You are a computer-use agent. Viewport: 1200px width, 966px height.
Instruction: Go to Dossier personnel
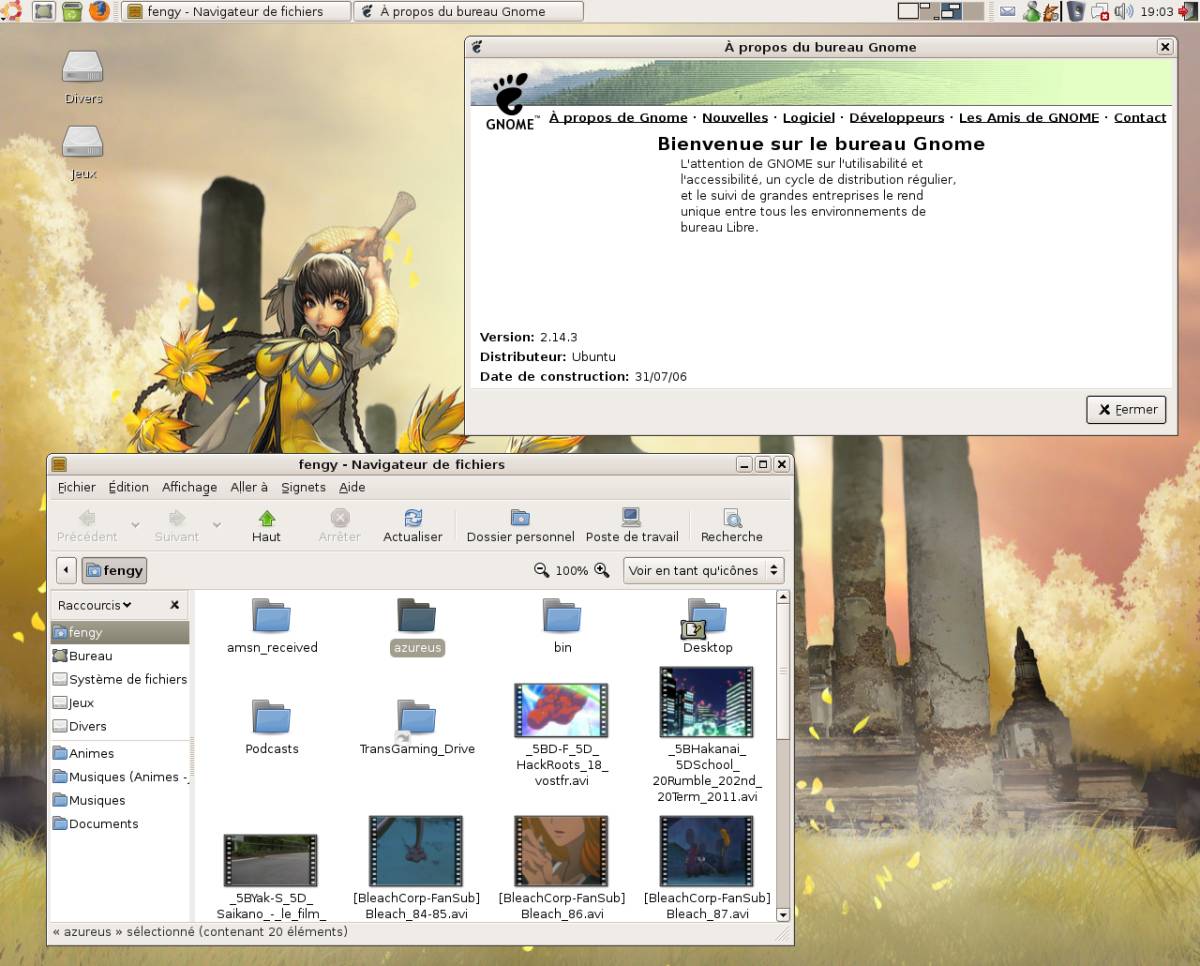pos(520,526)
